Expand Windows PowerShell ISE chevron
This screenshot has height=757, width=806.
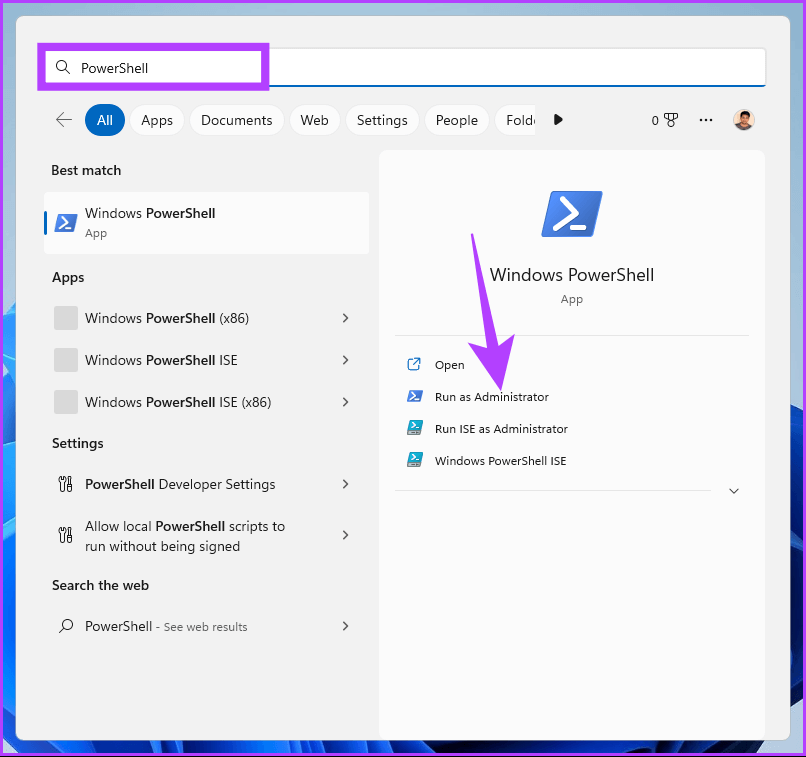345,360
